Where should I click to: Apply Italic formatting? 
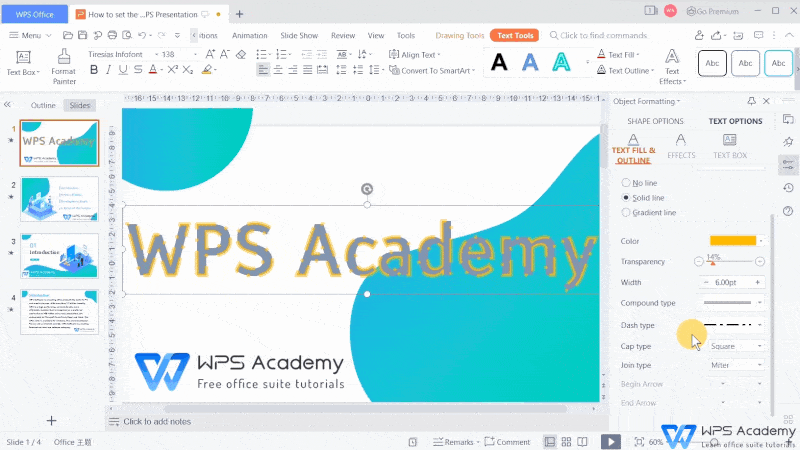(x=108, y=70)
